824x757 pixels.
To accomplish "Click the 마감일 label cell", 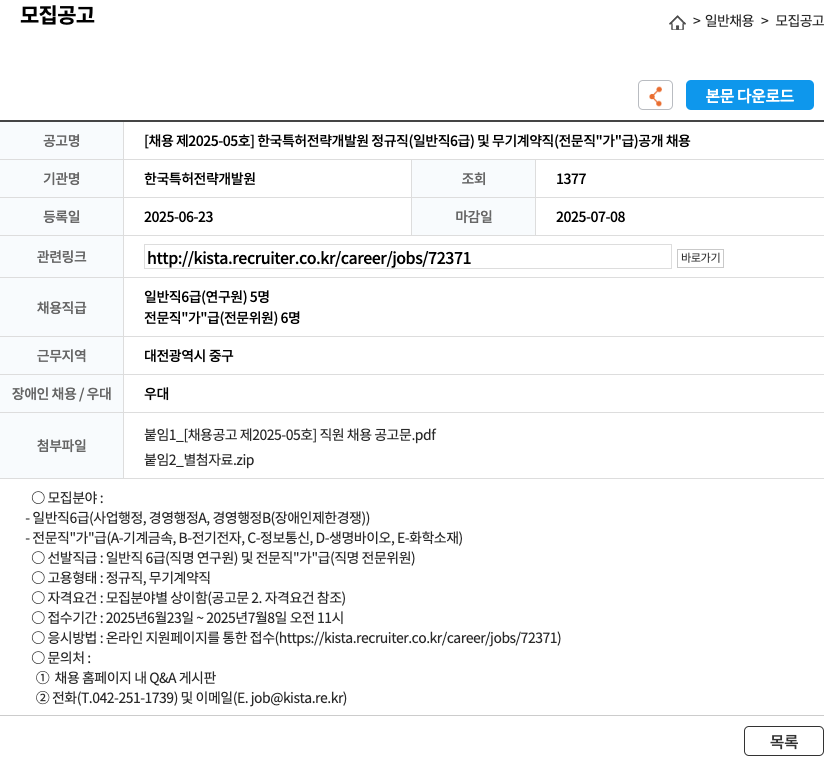I will tap(473, 217).
